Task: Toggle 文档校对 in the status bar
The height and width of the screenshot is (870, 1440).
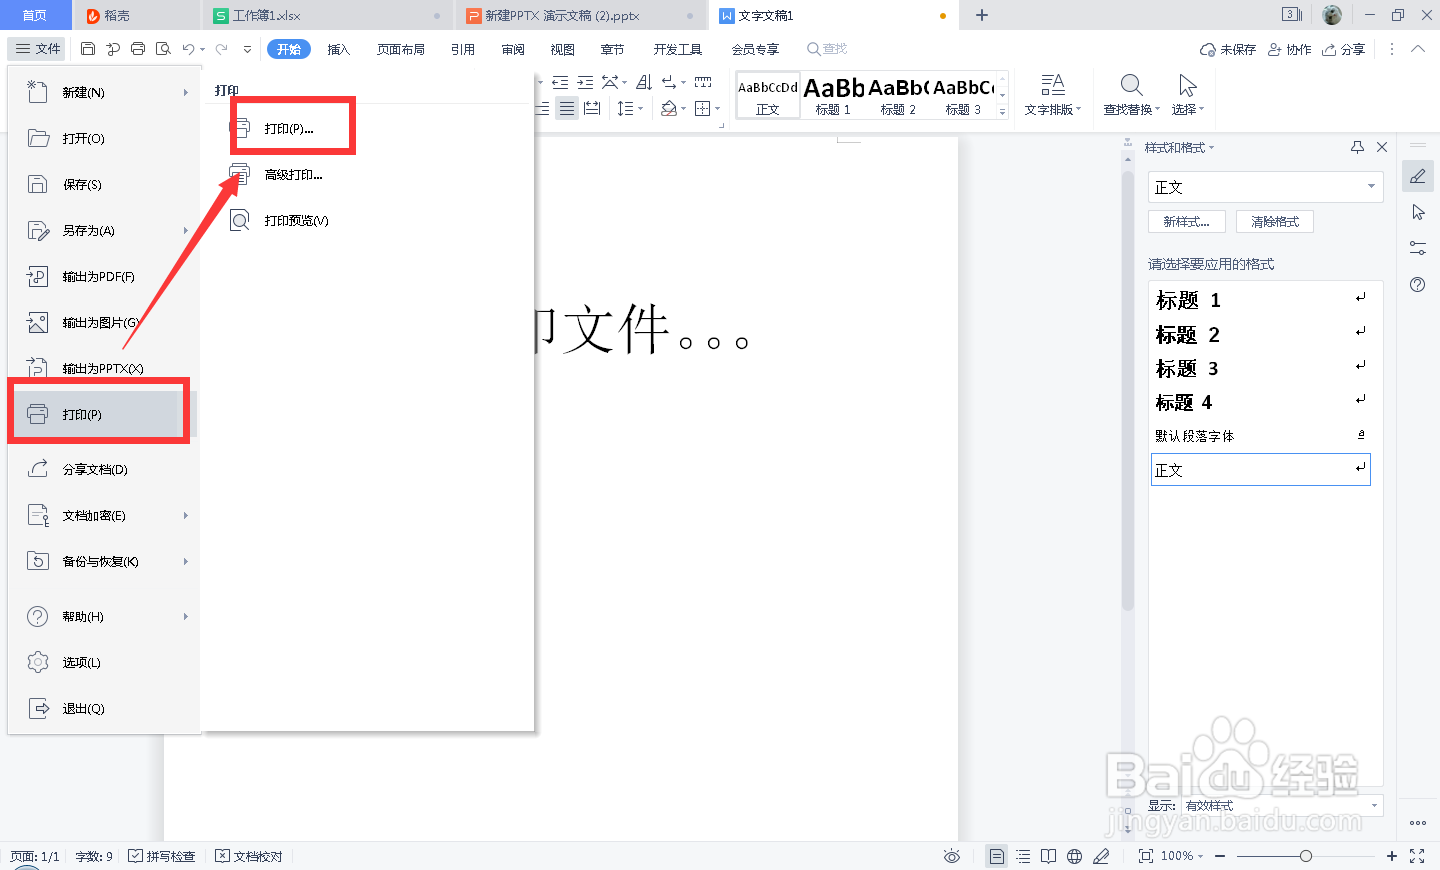Action: pos(249,856)
